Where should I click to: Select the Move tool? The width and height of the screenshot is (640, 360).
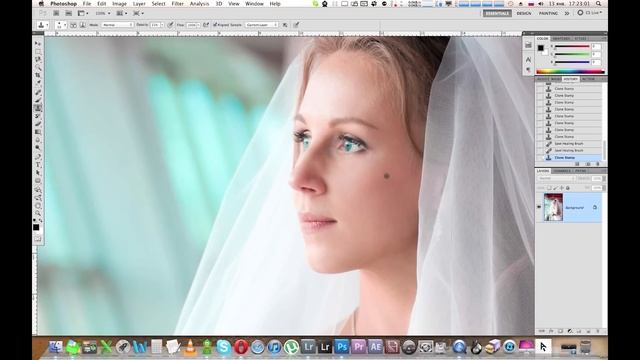click(38, 44)
